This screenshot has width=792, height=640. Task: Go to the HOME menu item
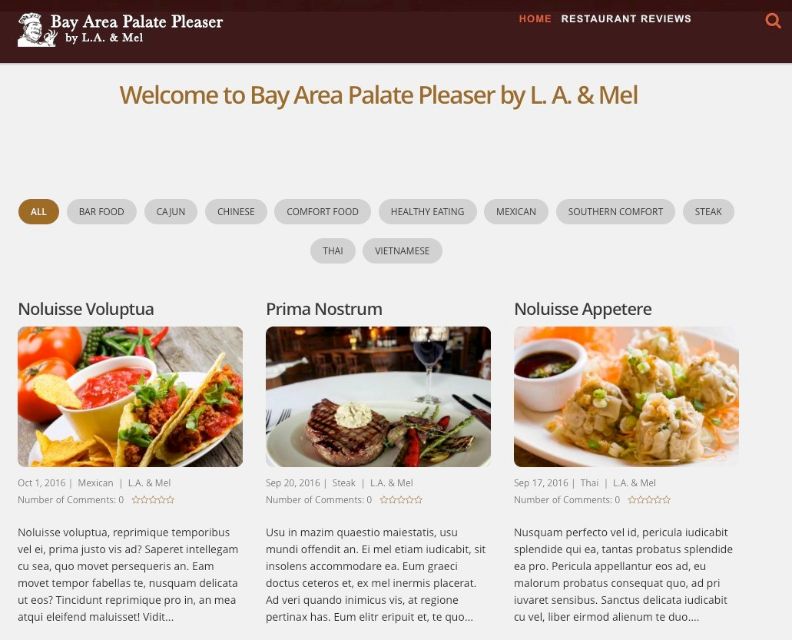click(535, 19)
